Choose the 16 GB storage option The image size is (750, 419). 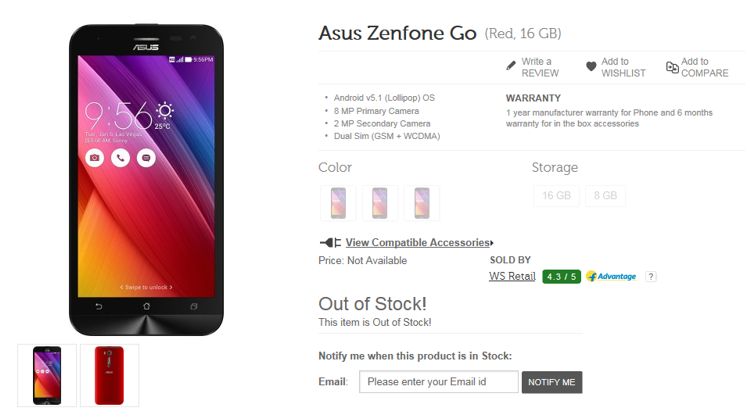(x=555, y=196)
